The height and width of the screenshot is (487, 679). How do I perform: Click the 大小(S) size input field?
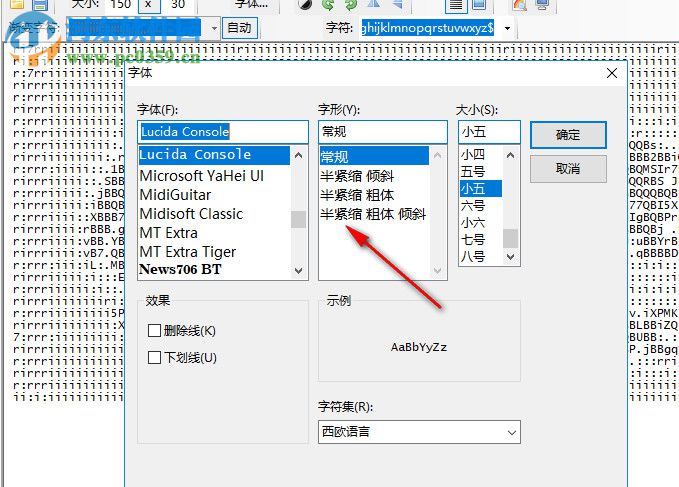click(x=489, y=132)
